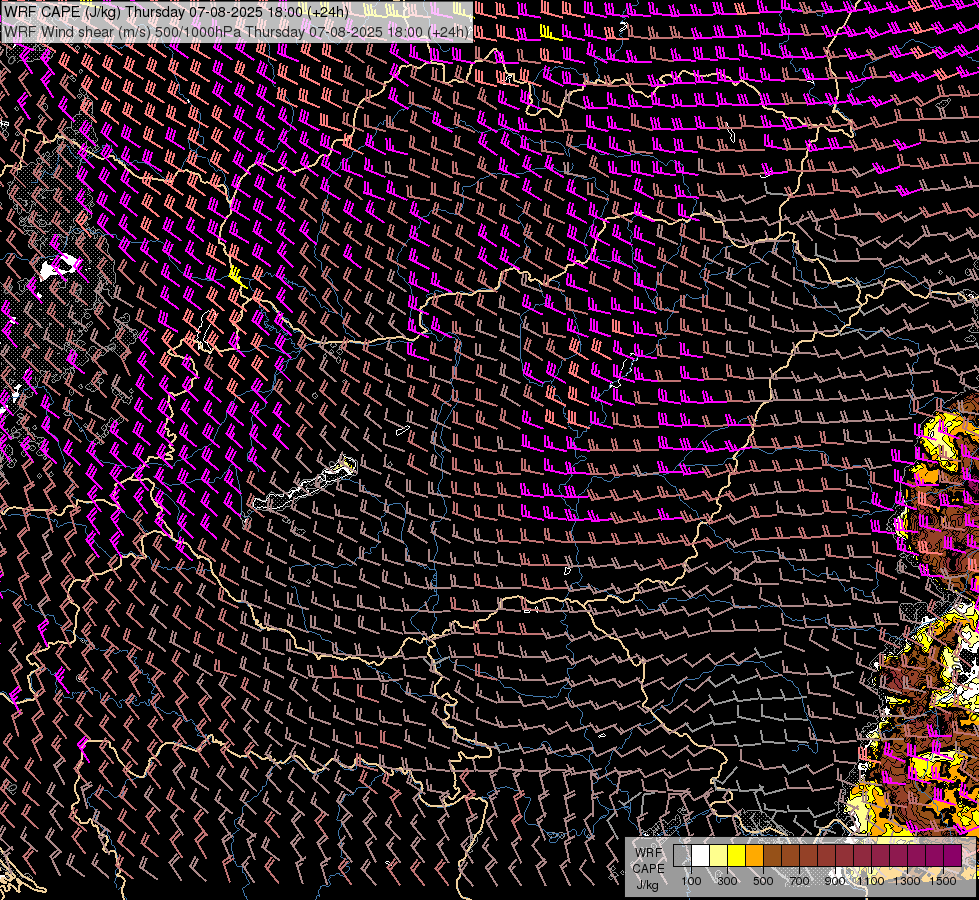This screenshot has height=900, width=979.
Task: Click the CAPE word inside the legend box
Action: (648, 869)
